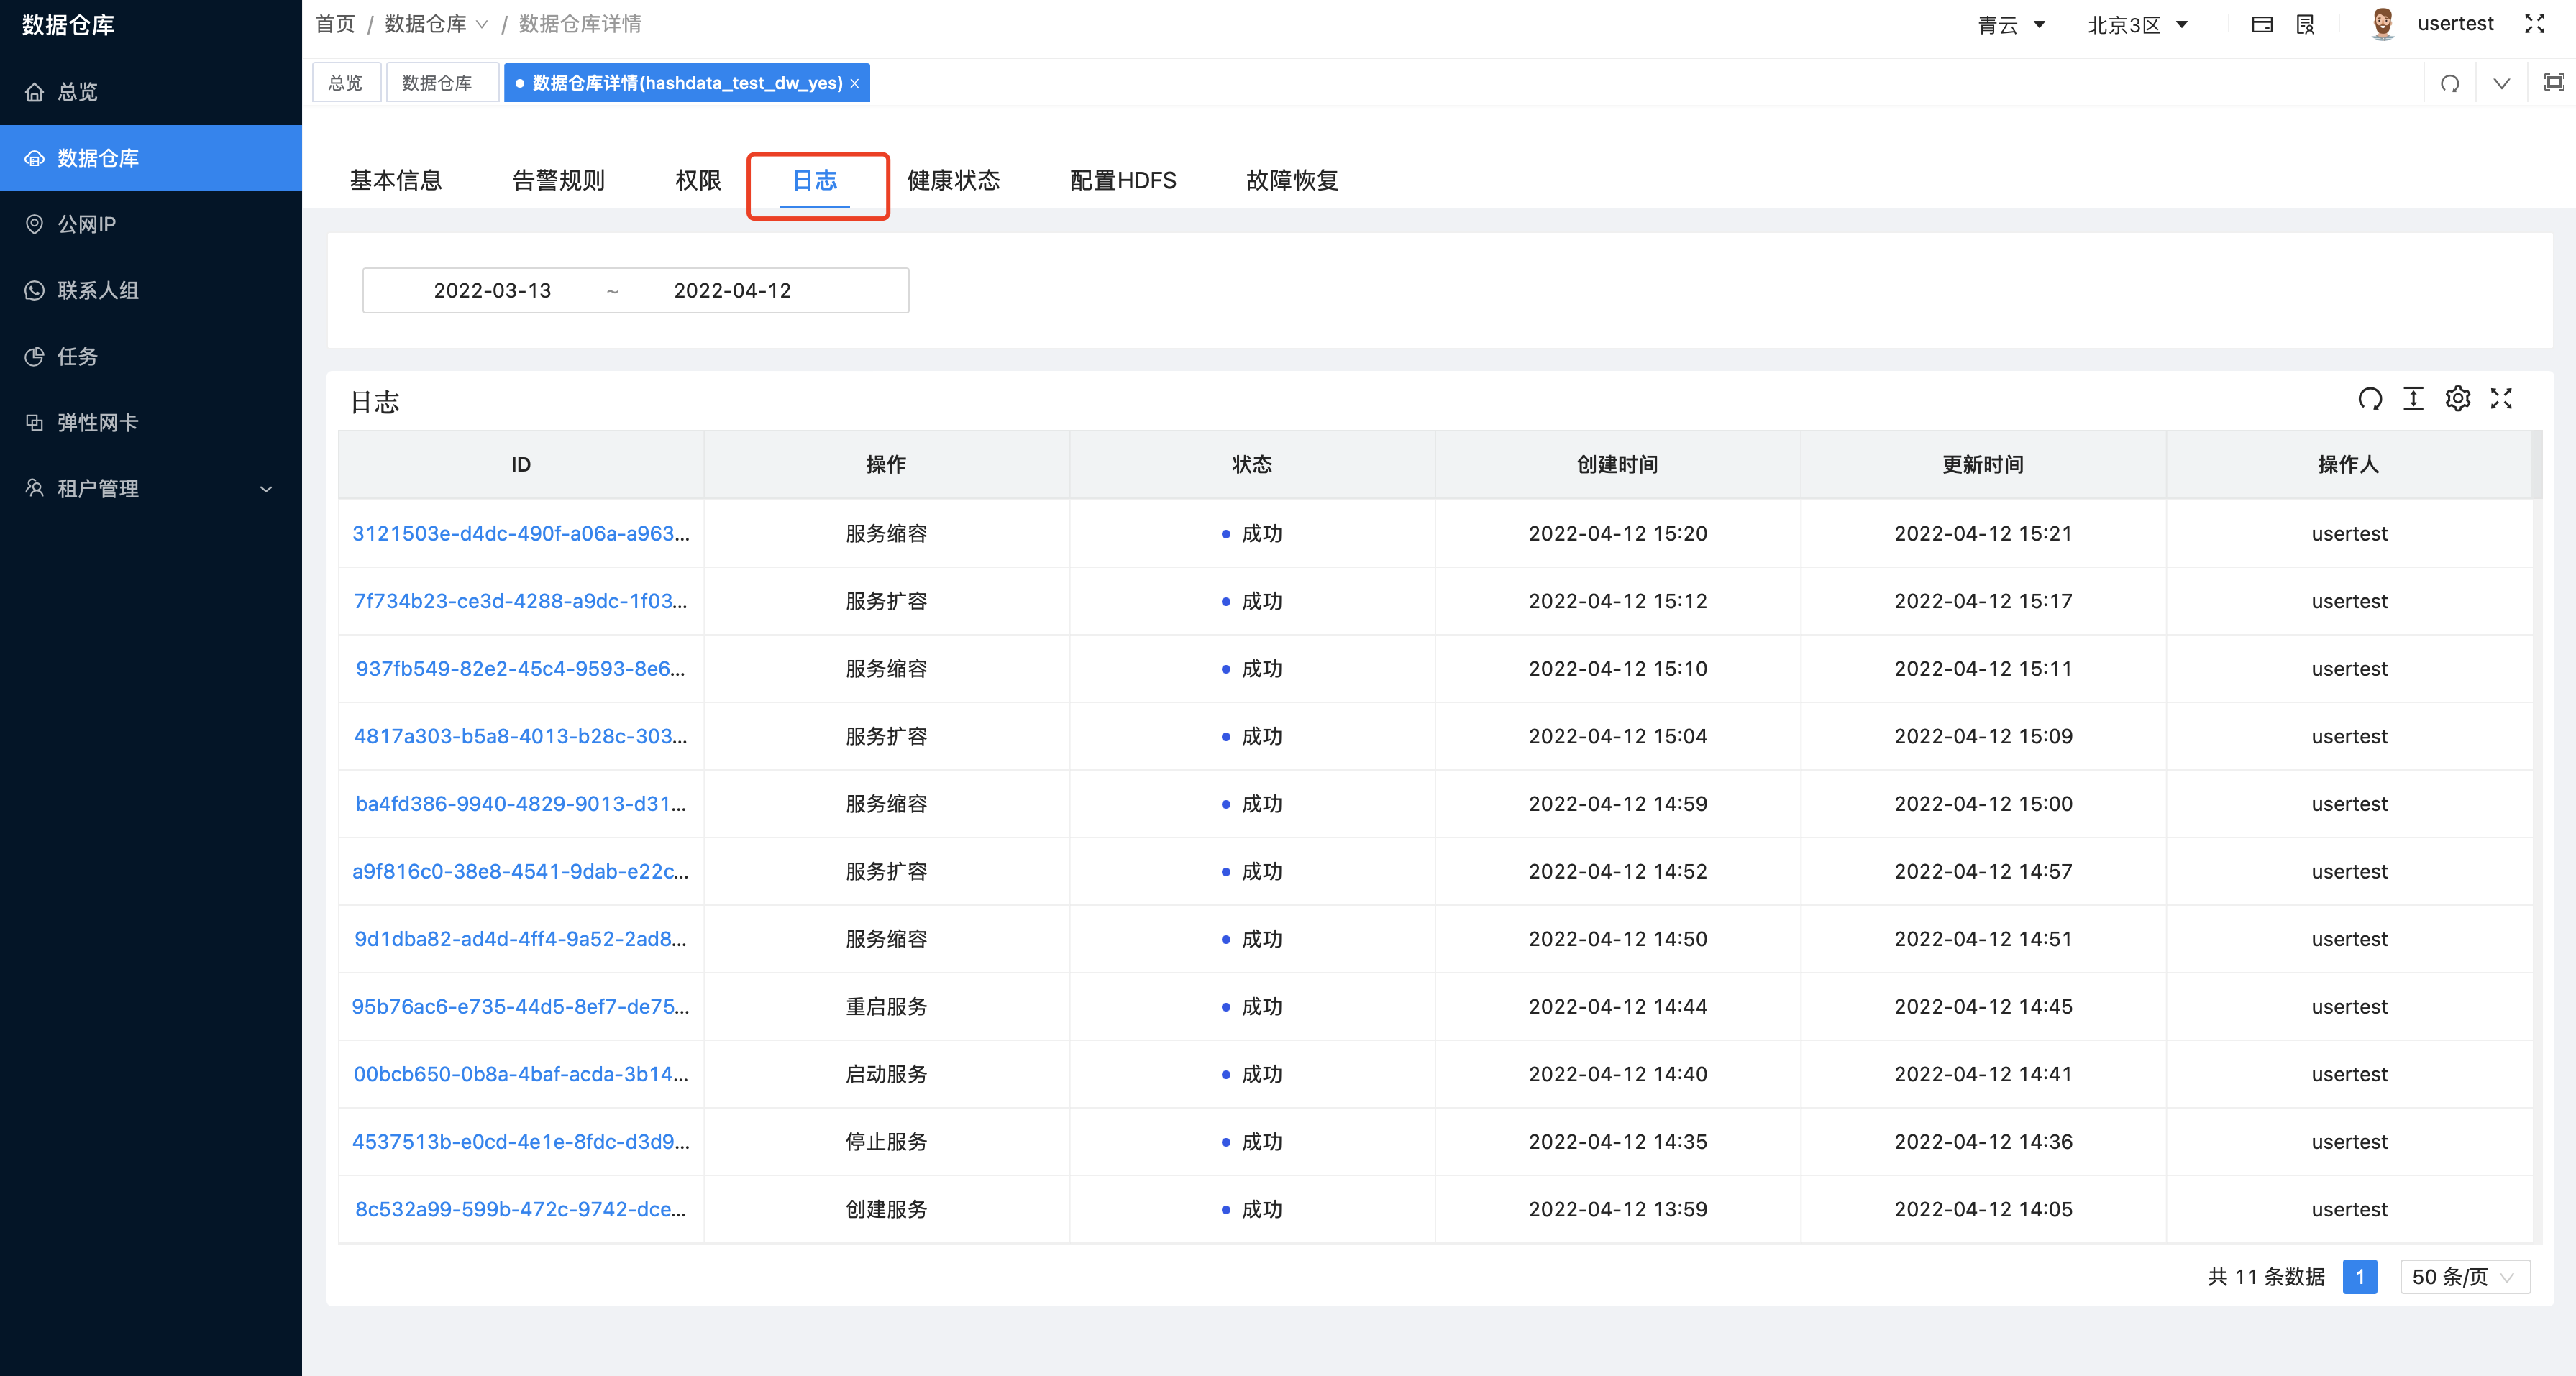Open column settings gear in log panel
This screenshot has height=1376, width=2576.
tap(2458, 398)
